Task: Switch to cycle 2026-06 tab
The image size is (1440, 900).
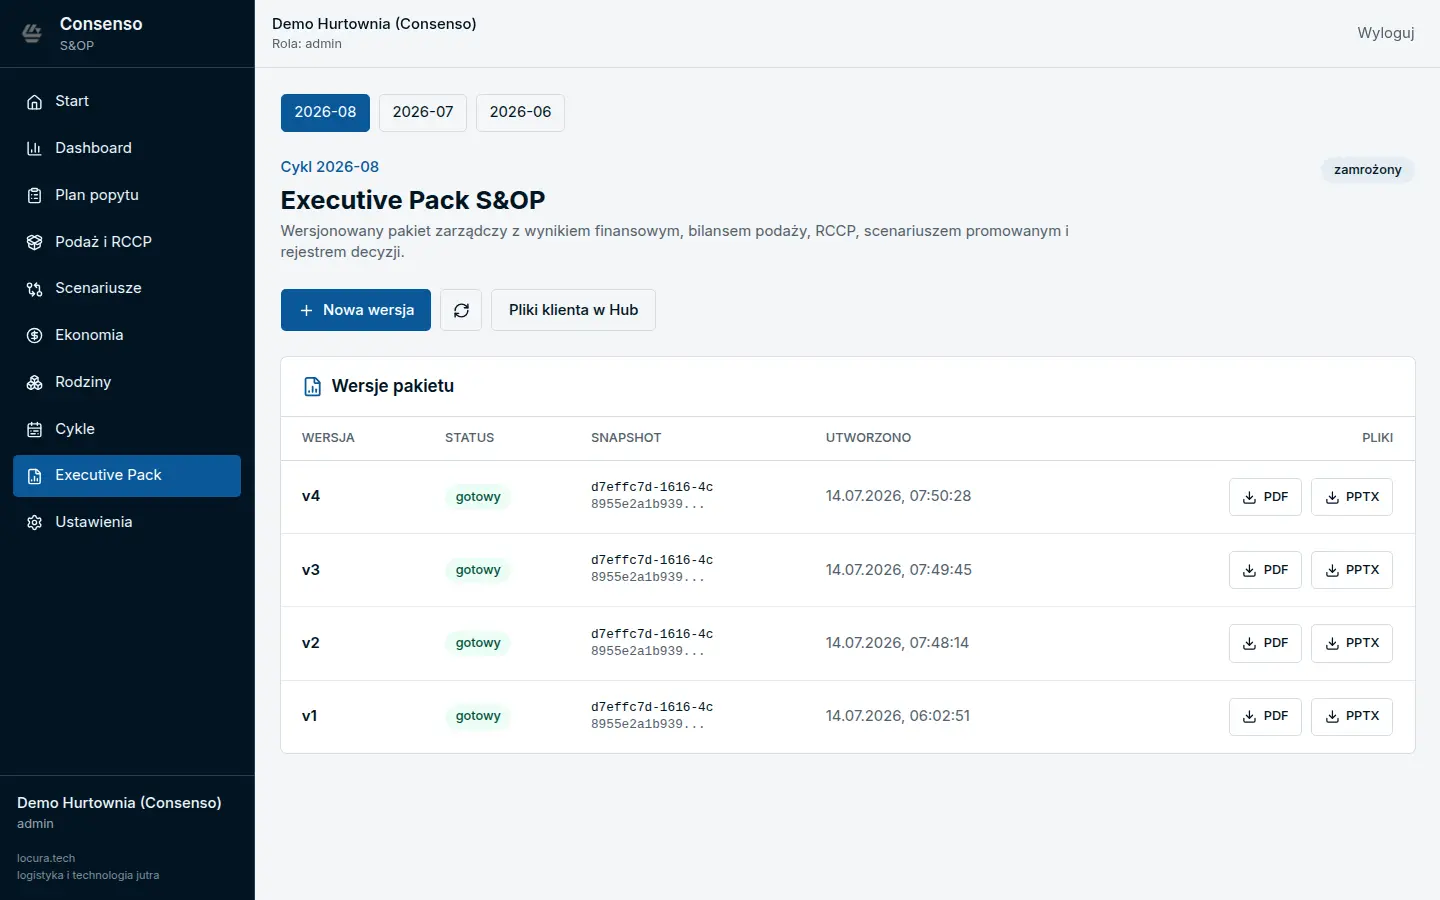Action: pyautogui.click(x=520, y=112)
